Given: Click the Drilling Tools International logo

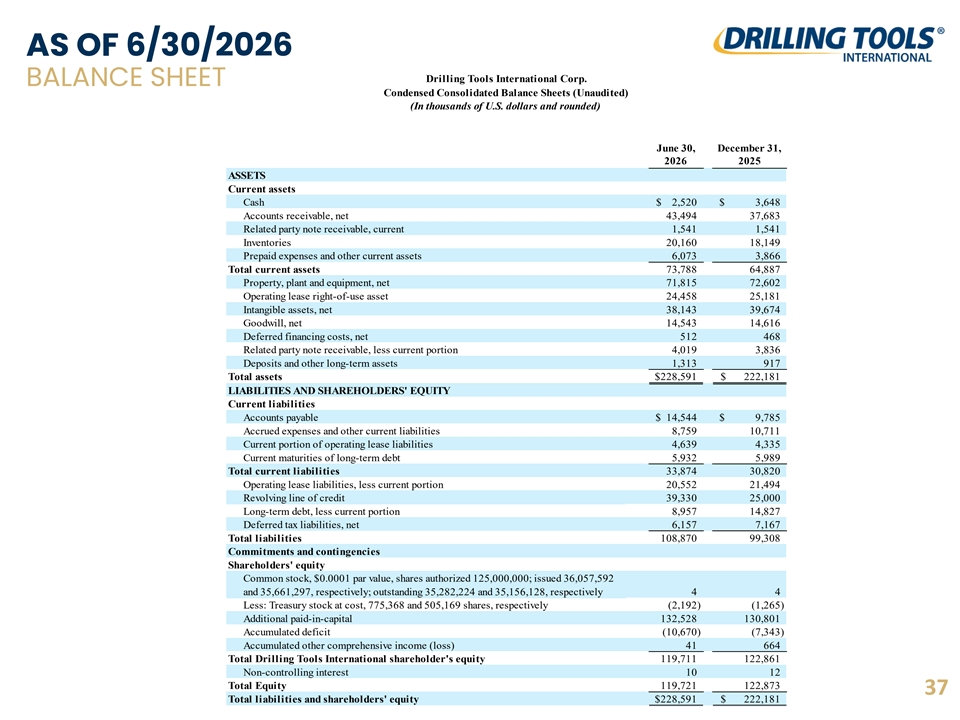Looking at the screenshot, I should [828, 45].
